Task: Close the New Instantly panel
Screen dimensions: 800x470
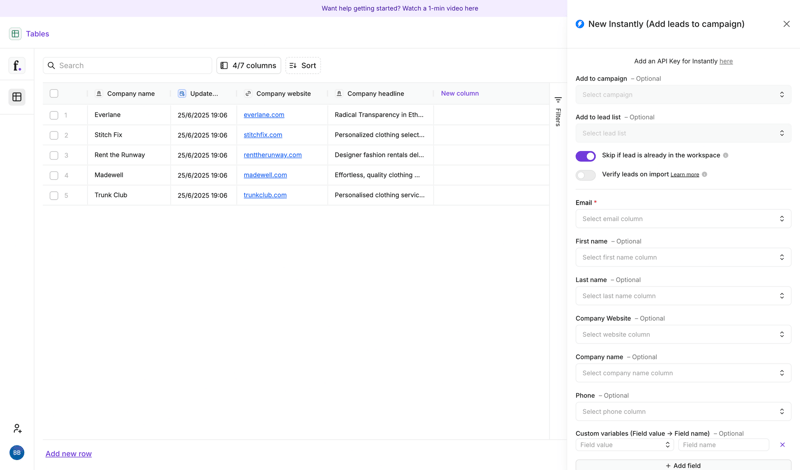Action: pos(786,24)
